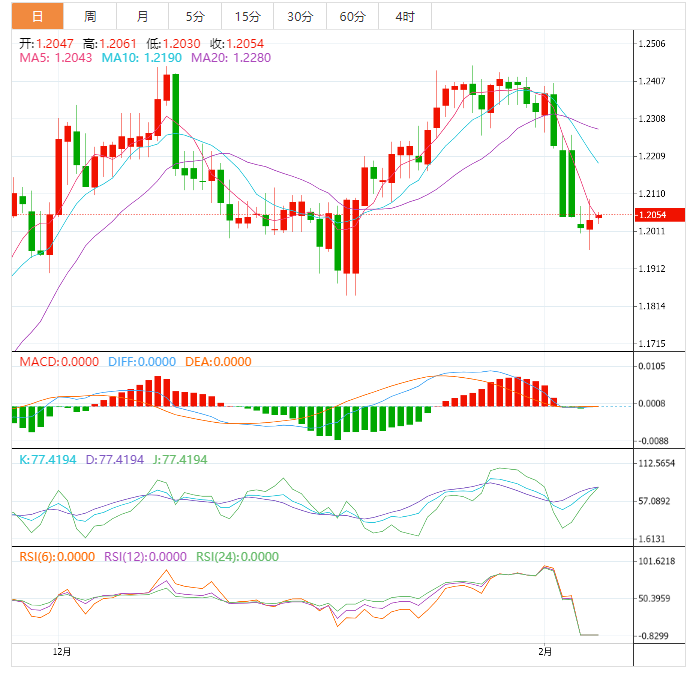693x674 pixels.
Task: Click the DIFF value label
Action: [142, 362]
